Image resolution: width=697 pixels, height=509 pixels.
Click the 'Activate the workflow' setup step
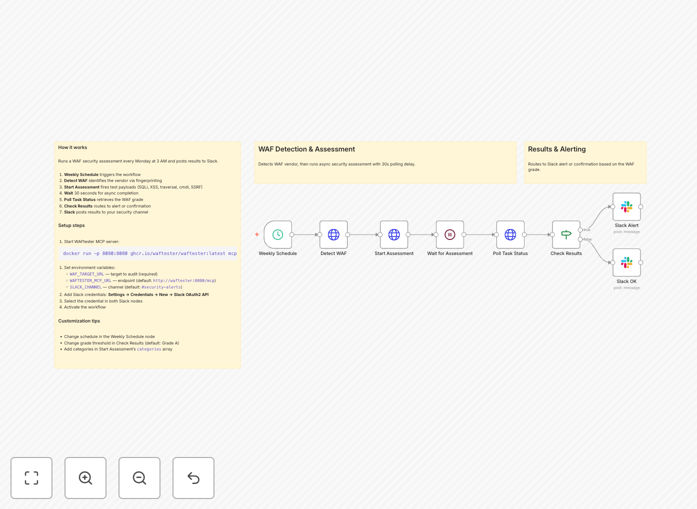pyautogui.click(x=85, y=307)
